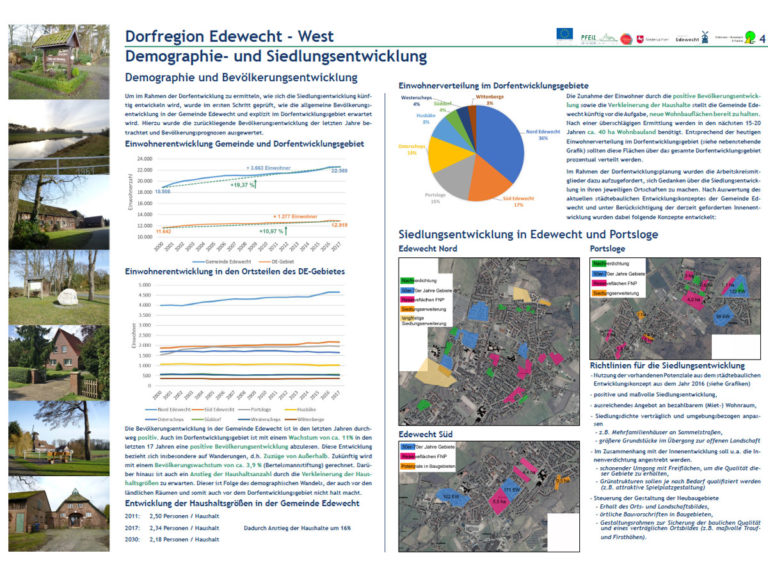Click heading Siedlungsentwicklung in Edewecht und Portsloge

(x=528, y=234)
